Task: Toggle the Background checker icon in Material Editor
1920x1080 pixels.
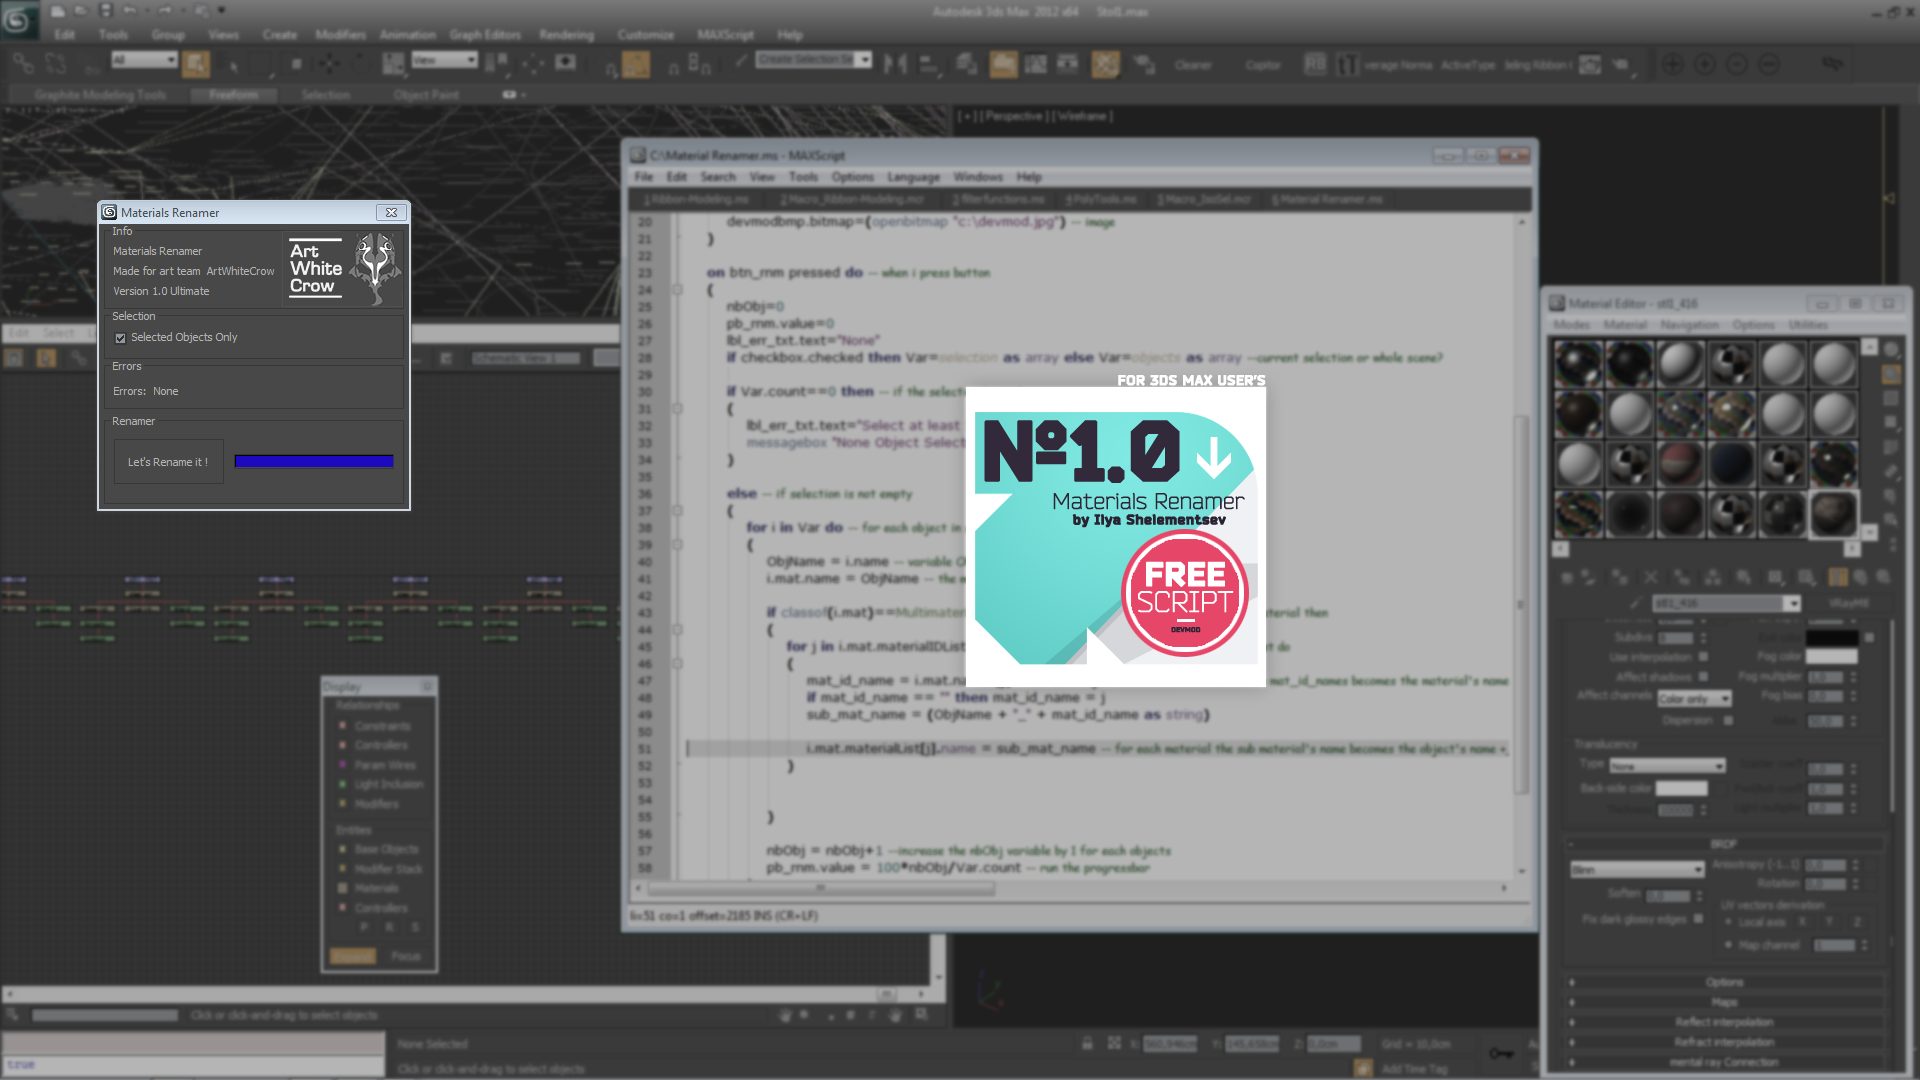Action: point(1891,398)
